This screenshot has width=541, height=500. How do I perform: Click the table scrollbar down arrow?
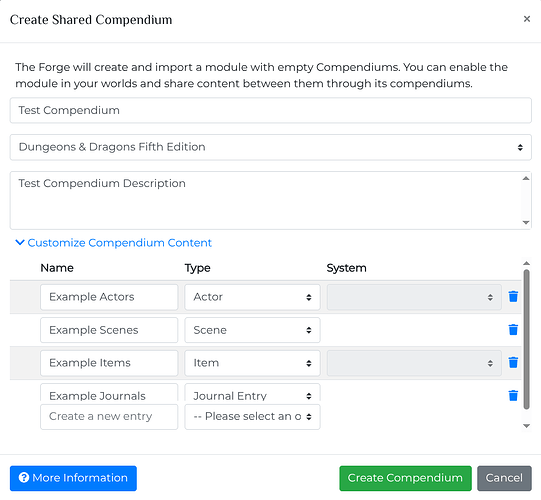[526, 426]
